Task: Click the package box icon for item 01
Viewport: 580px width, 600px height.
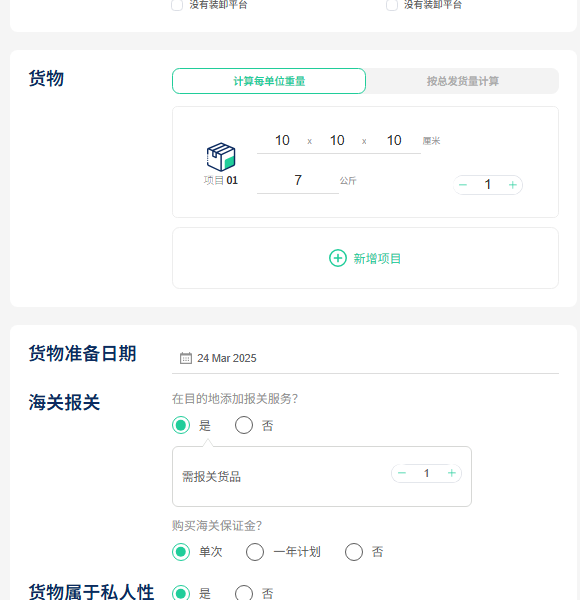Action: click(221, 157)
